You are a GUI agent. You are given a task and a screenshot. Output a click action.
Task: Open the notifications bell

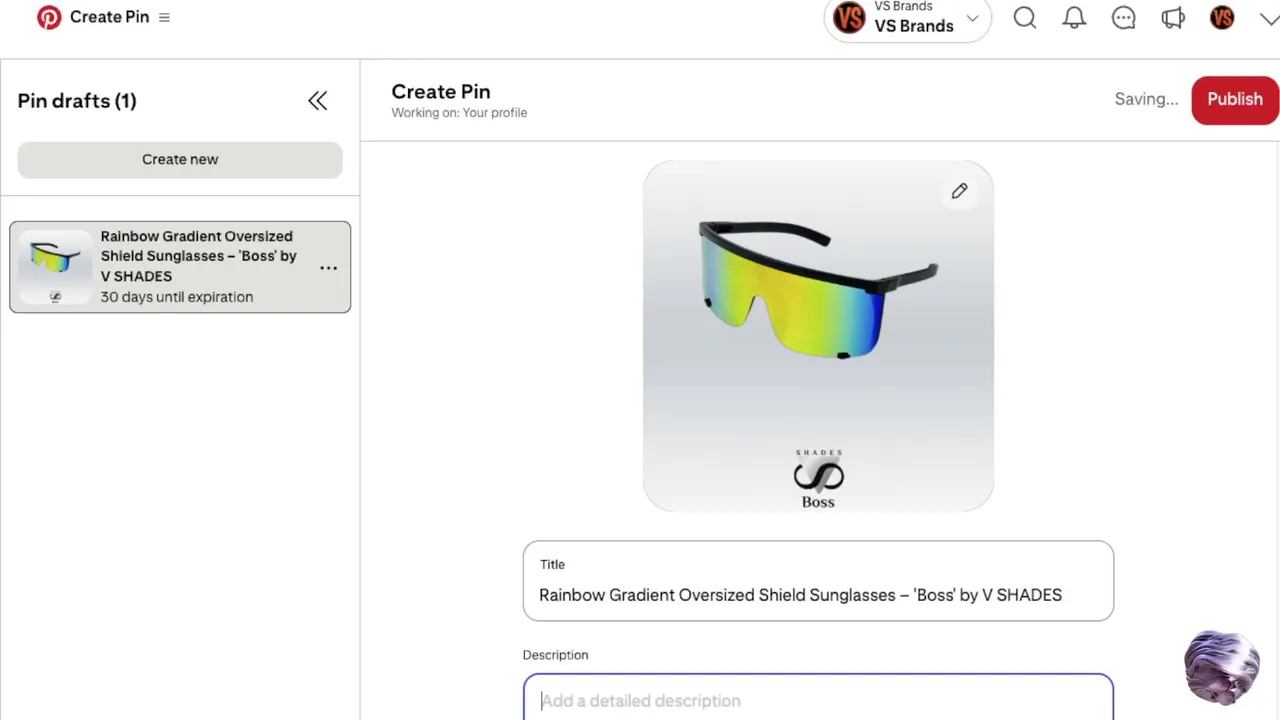click(x=1074, y=18)
